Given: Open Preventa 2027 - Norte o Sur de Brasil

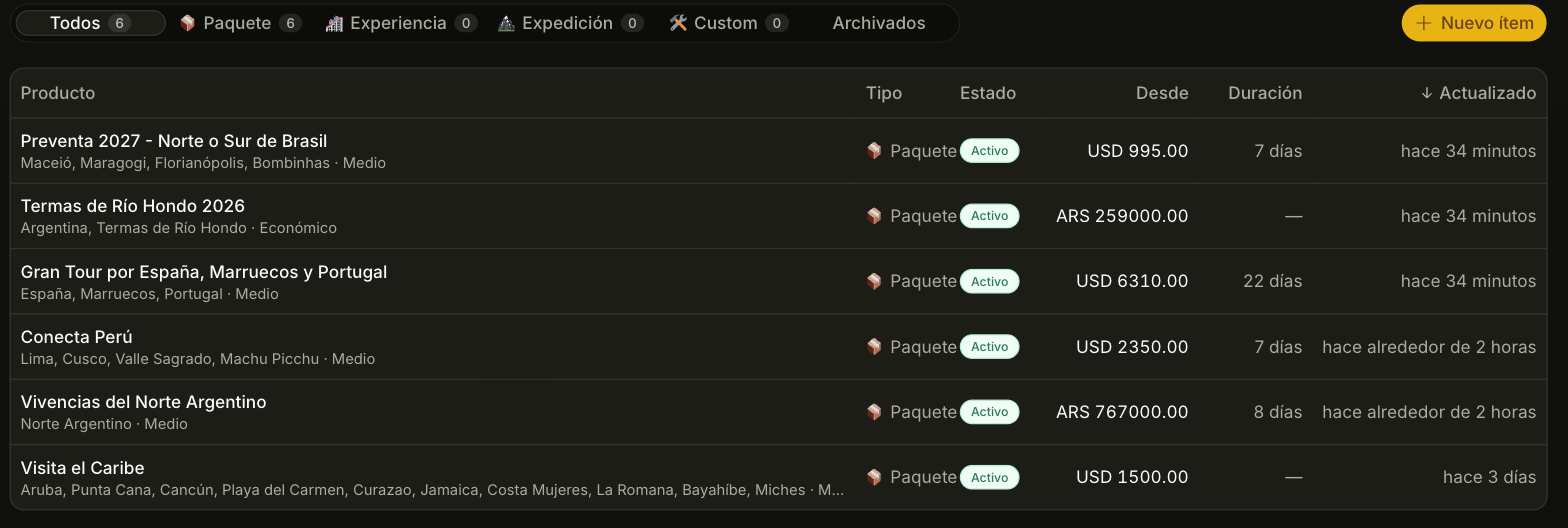Looking at the screenshot, I should [174, 141].
